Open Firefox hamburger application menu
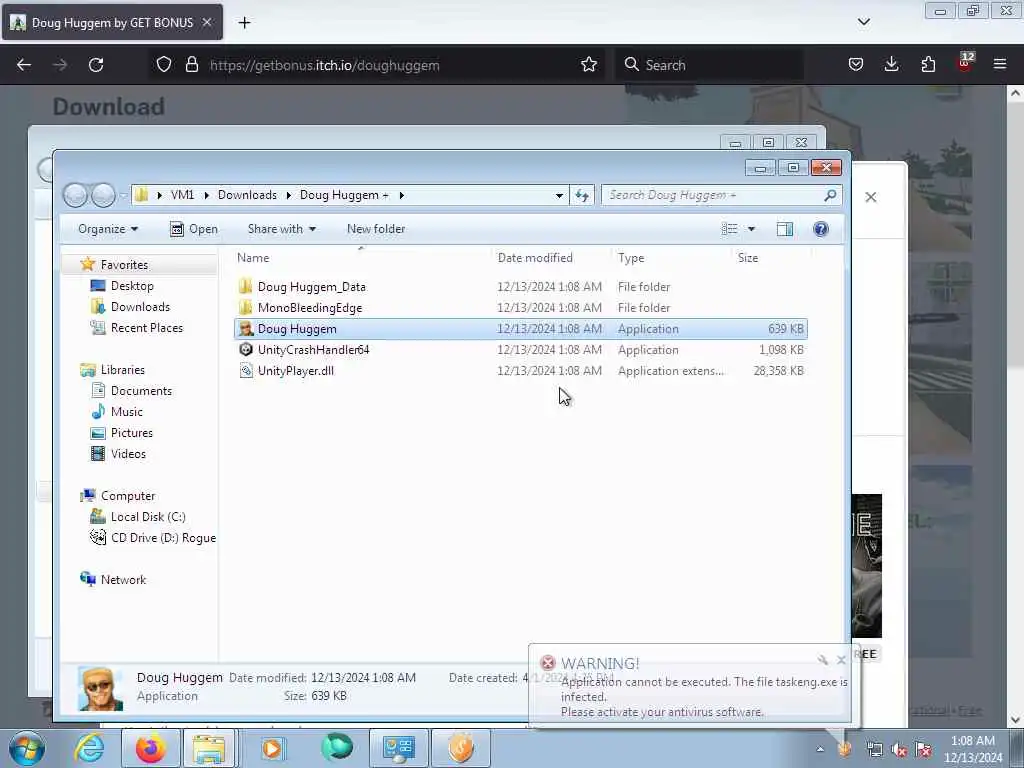 coord(1000,64)
